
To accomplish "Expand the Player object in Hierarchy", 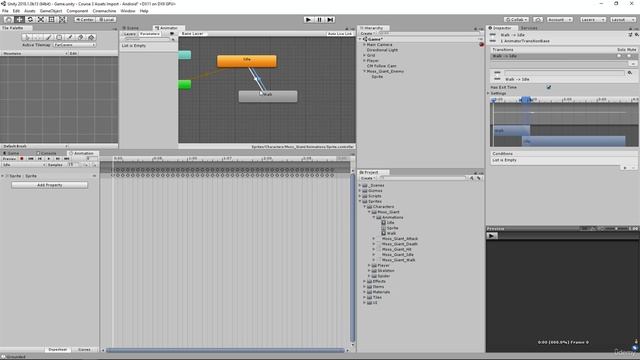I will 364,60.
